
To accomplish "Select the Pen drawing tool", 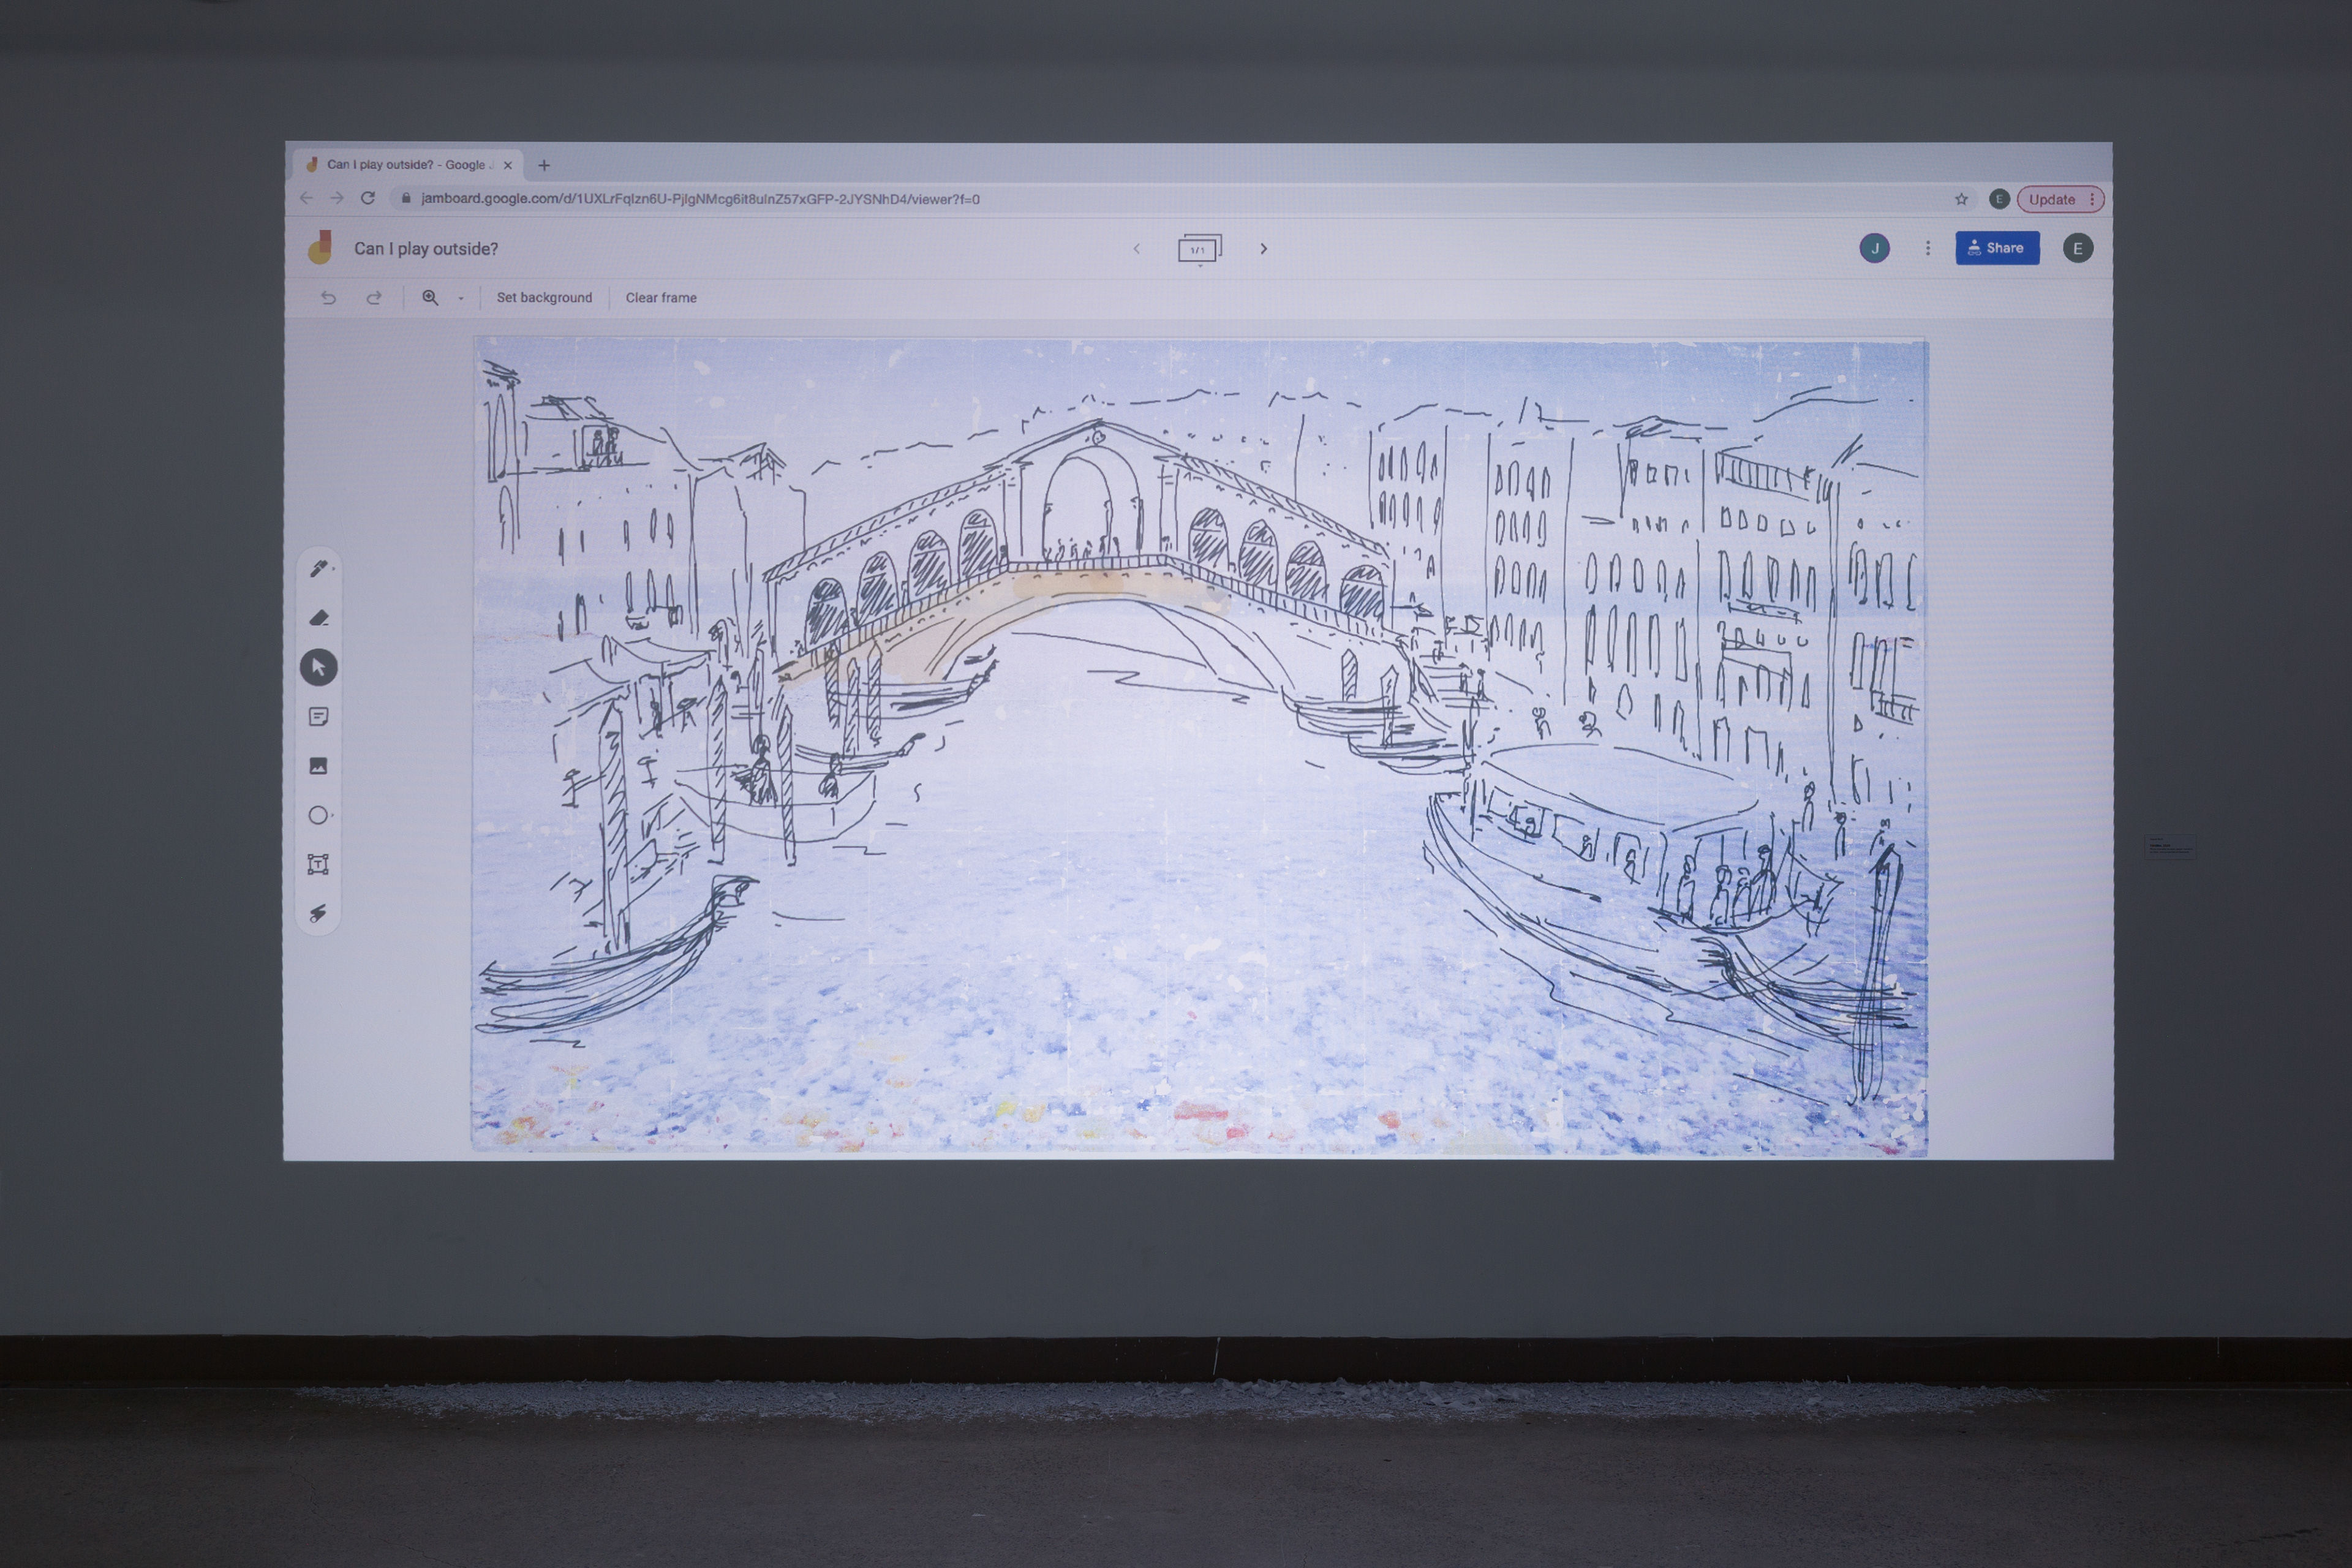I will (319, 568).
